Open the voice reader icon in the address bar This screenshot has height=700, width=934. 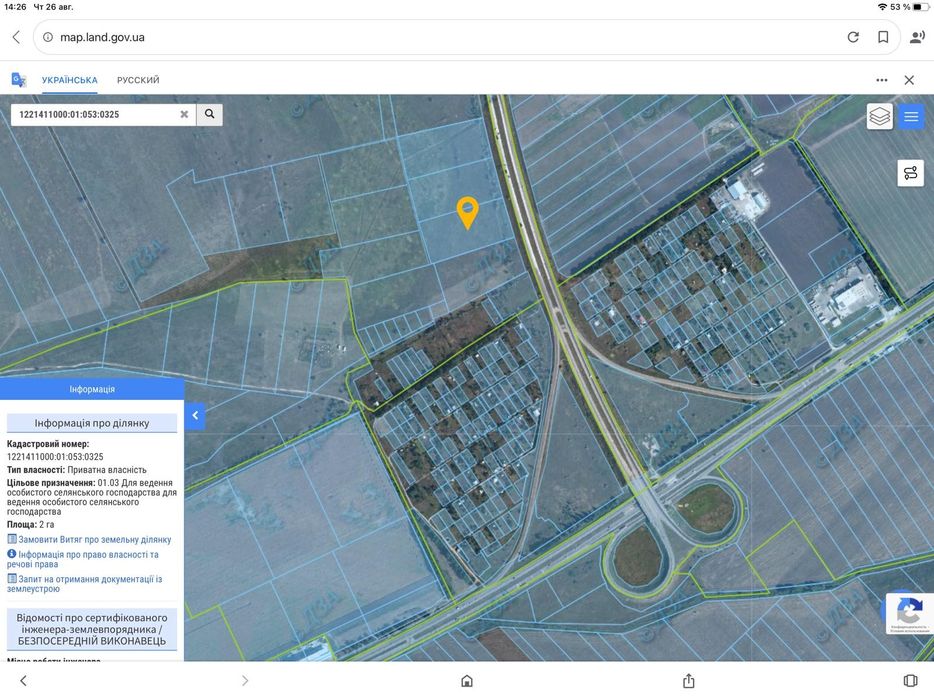pos(917,37)
